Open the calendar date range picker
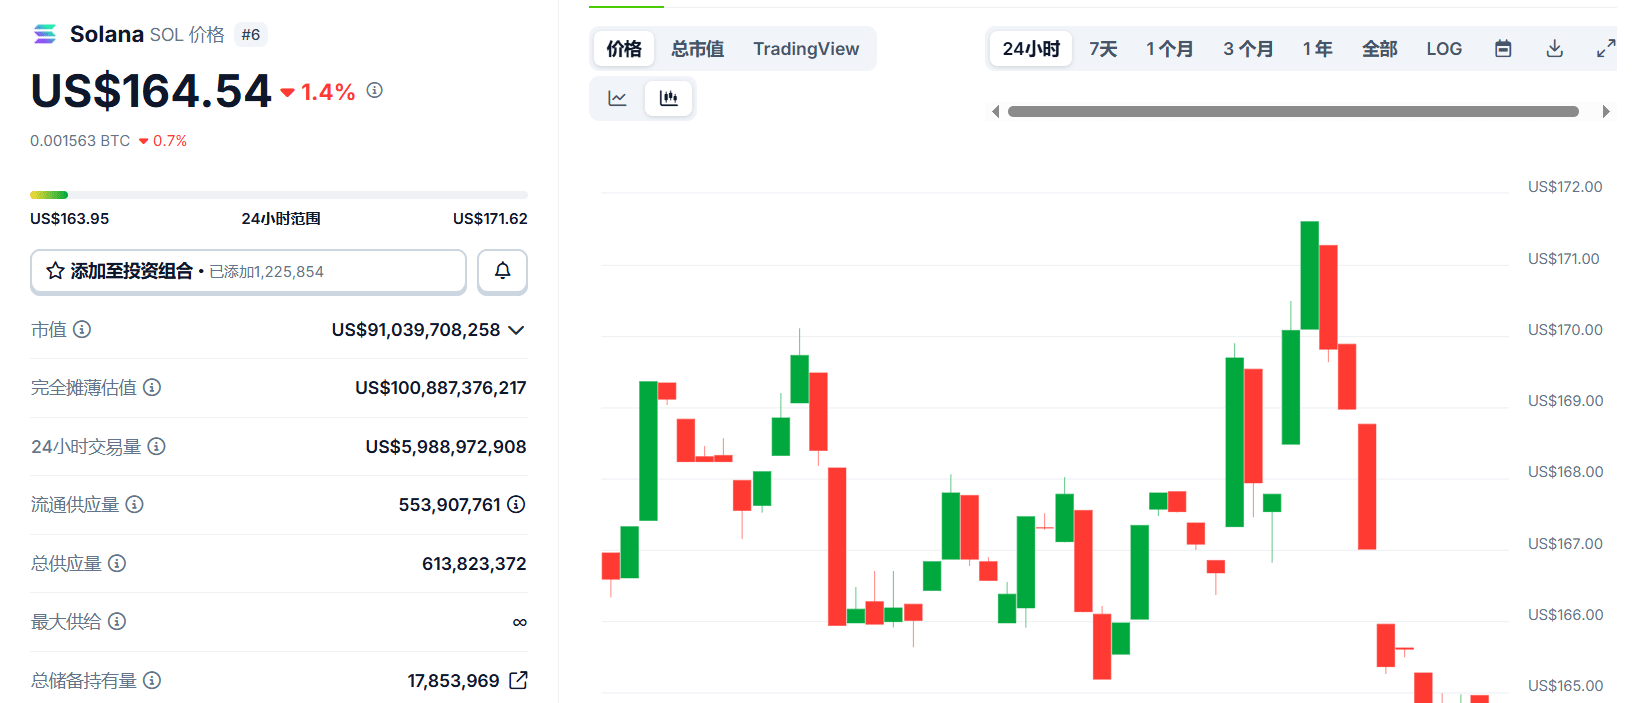 click(1503, 49)
